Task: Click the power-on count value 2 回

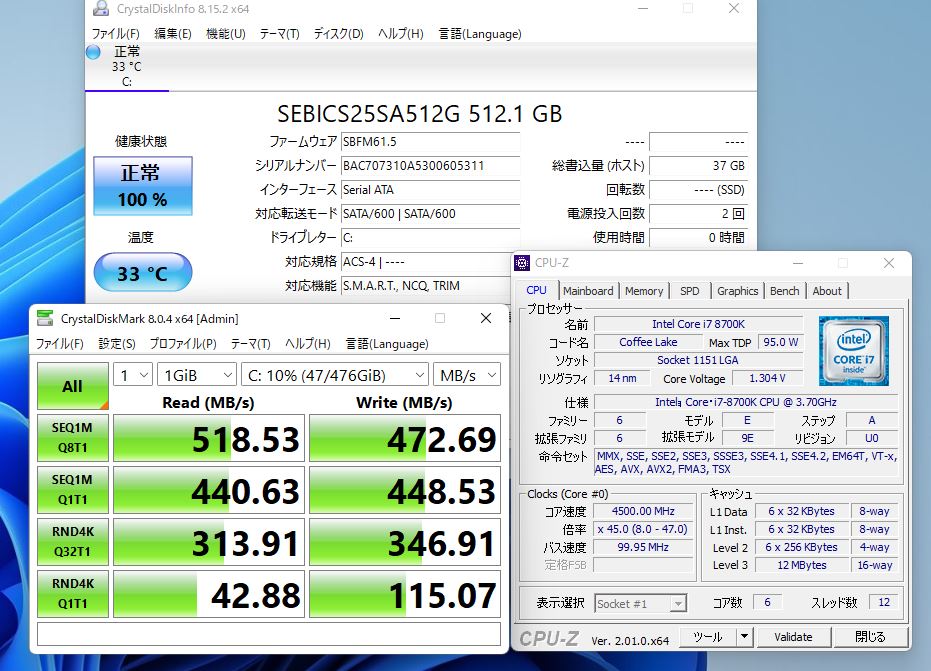Action: pos(698,214)
